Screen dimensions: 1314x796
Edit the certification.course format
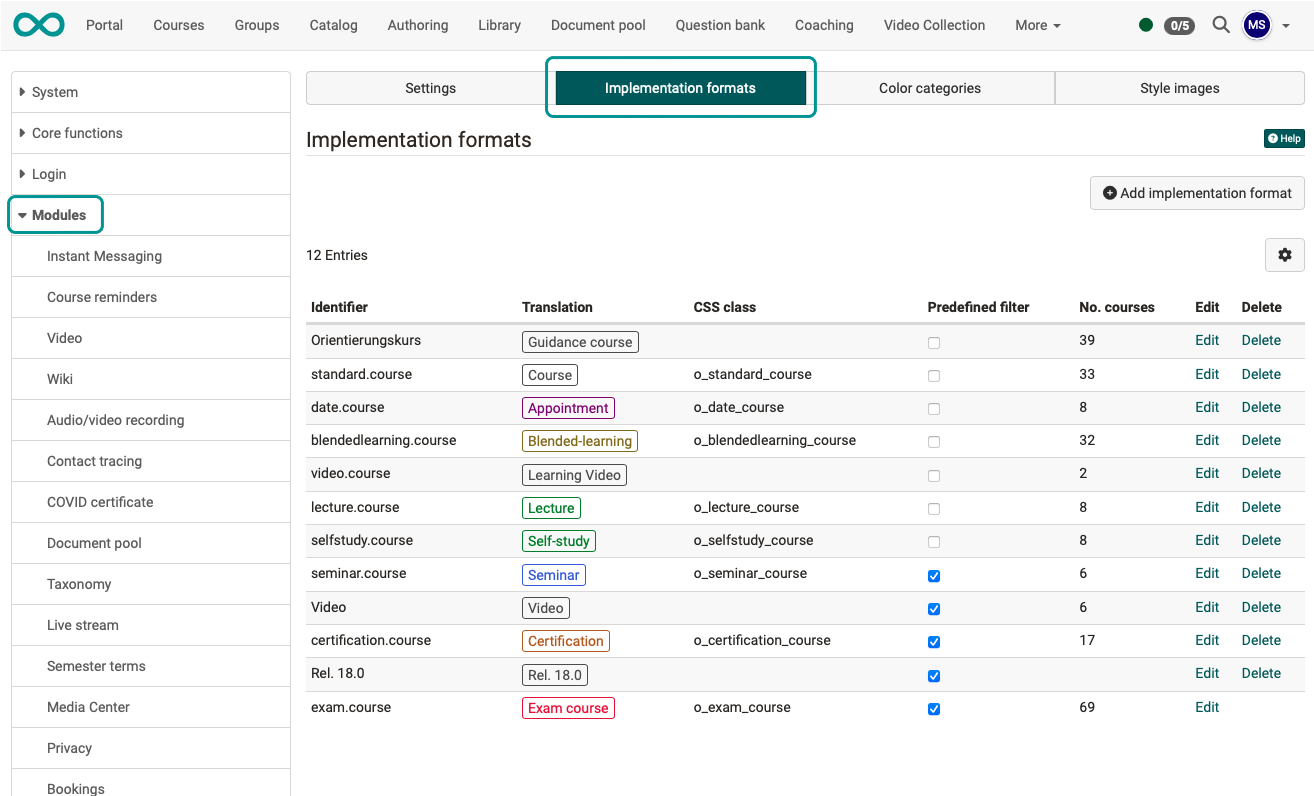pyautogui.click(x=1206, y=640)
